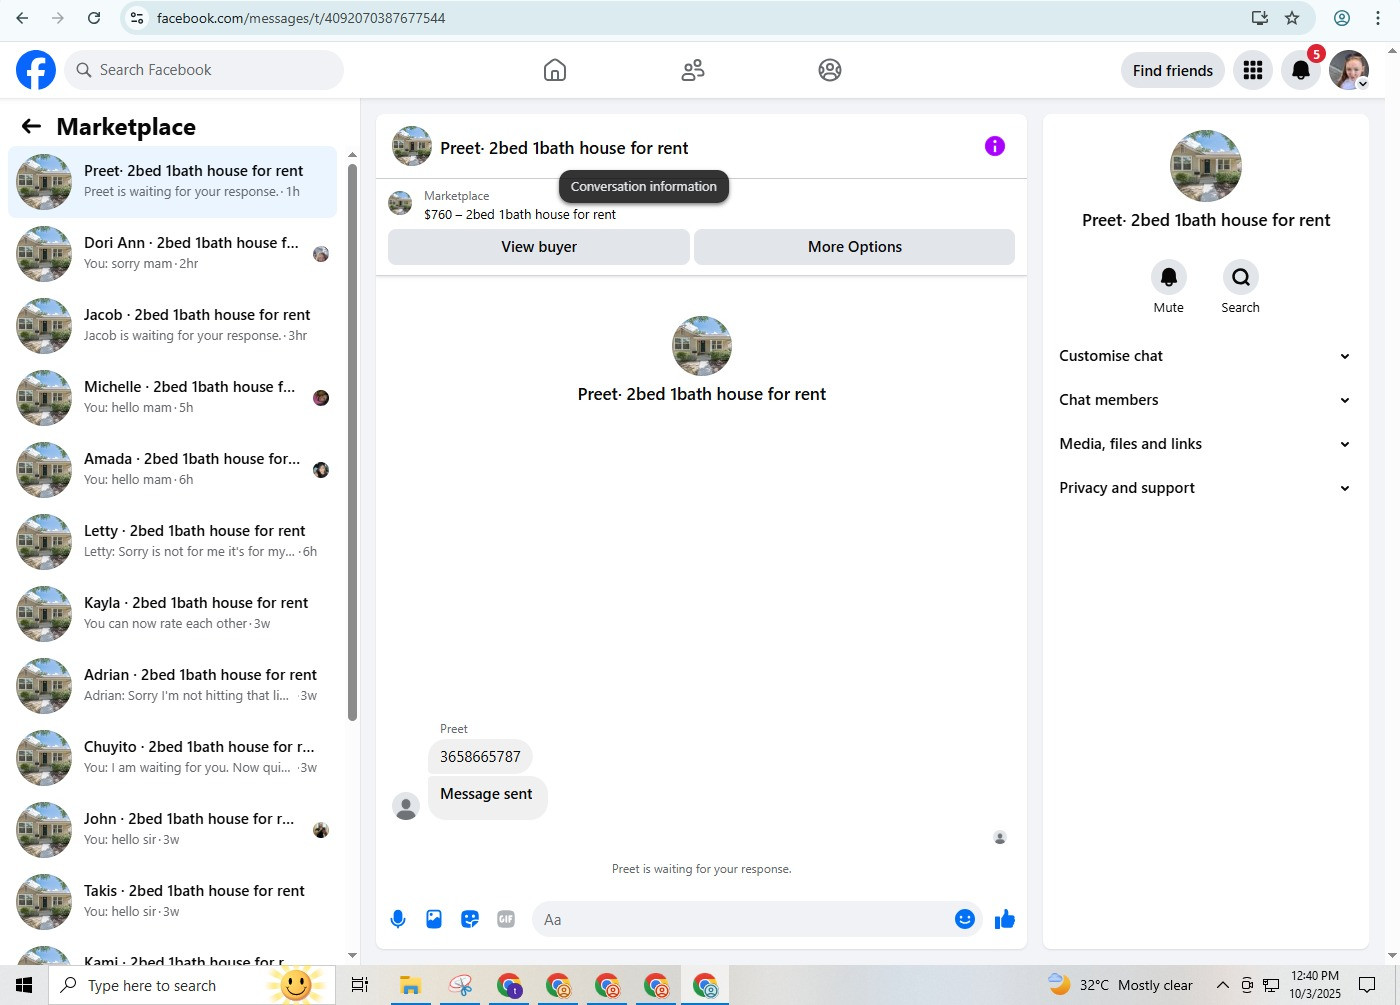Expand the Privacy and support section
Screen dimensions: 1400x1005
(x=1206, y=488)
